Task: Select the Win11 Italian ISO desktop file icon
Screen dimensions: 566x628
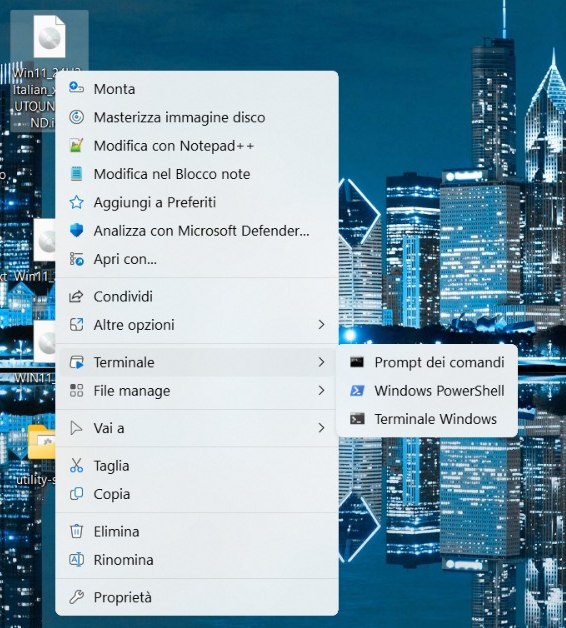Action: pos(49,37)
